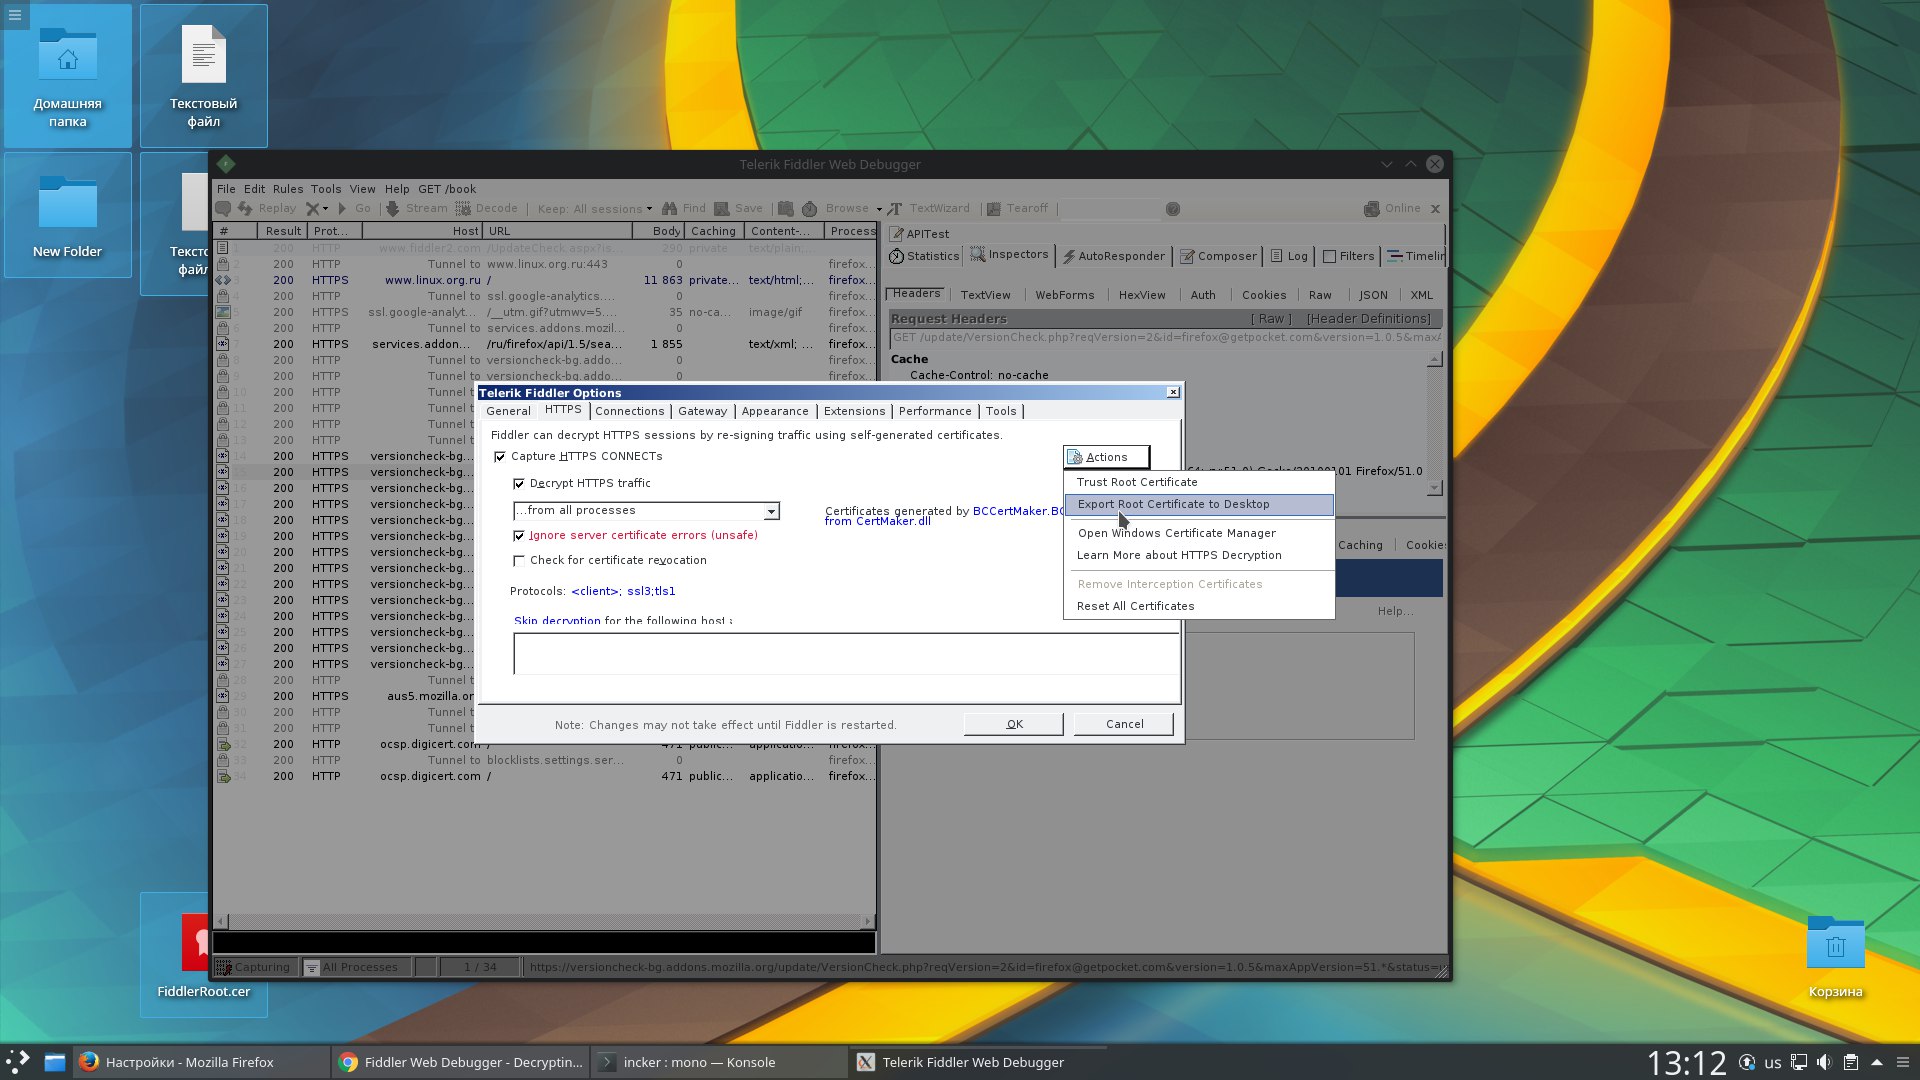Open the APITest tab
The height and width of the screenshot is (1080, 1920).
pos(919,234)
